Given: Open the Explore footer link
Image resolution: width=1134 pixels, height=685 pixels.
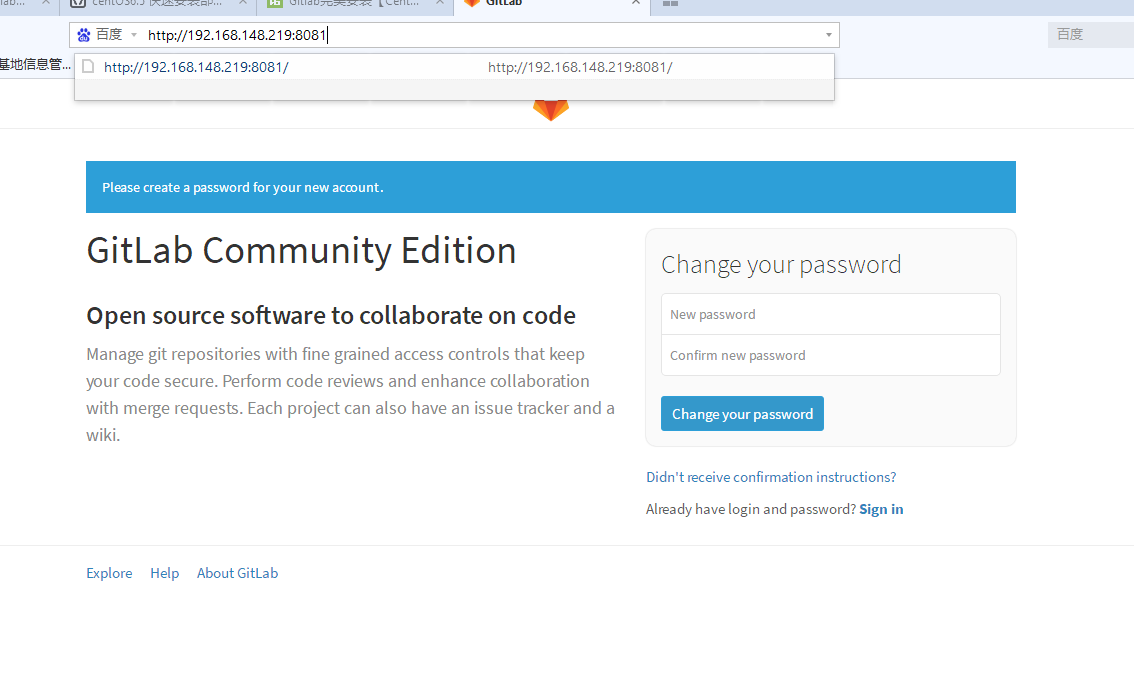Looking at the screenshot, I should click(x=109, y=573).
